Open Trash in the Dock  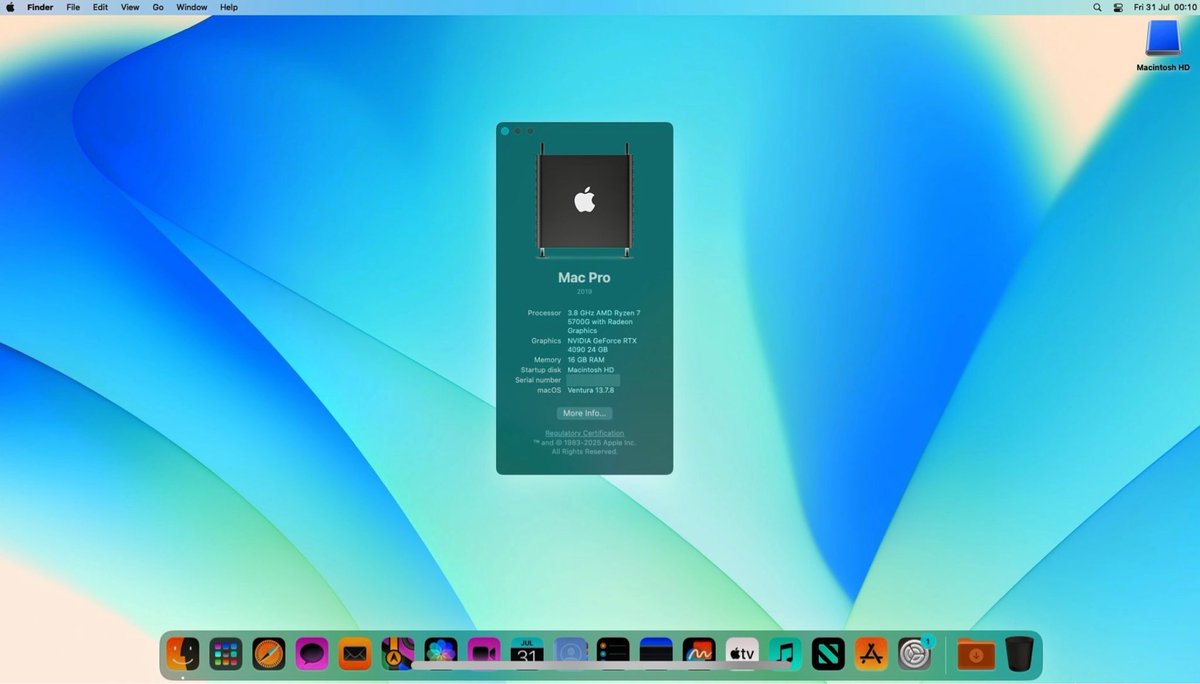click(1019, 654)
